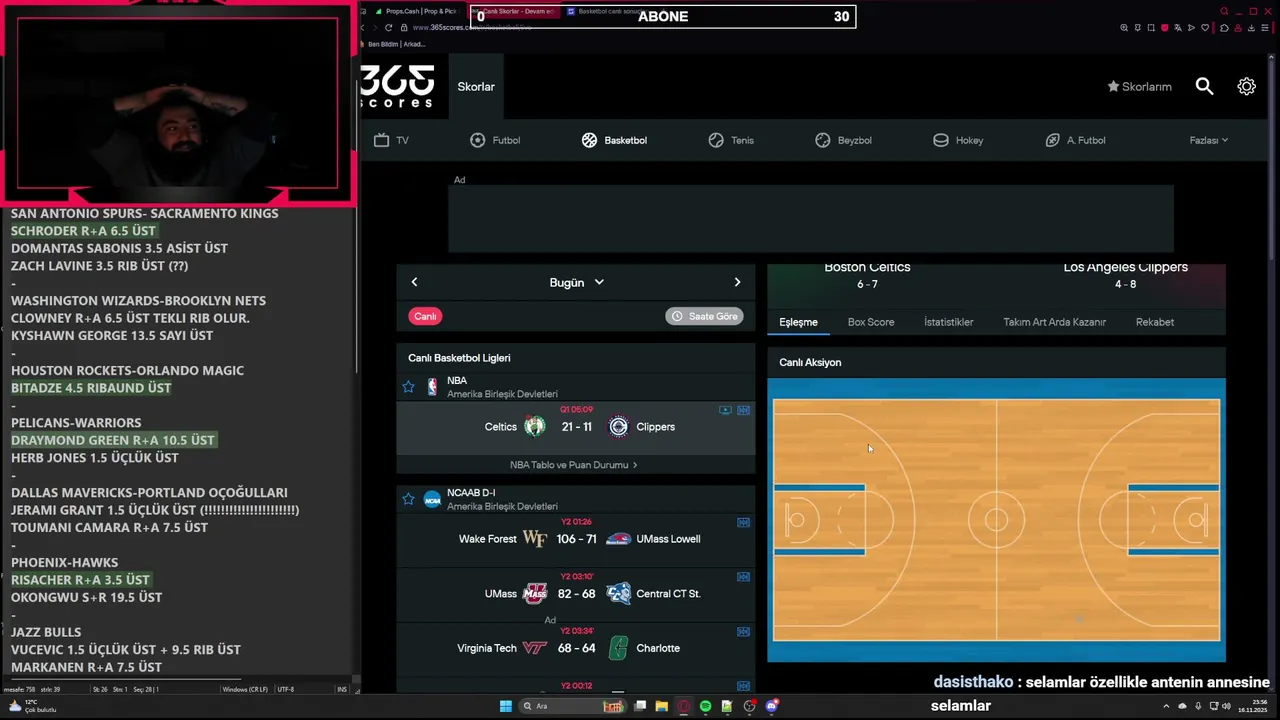Select the Tenis sport tab
The height and width of the screenshot is (720, 1280).
(x=731, y=140)
